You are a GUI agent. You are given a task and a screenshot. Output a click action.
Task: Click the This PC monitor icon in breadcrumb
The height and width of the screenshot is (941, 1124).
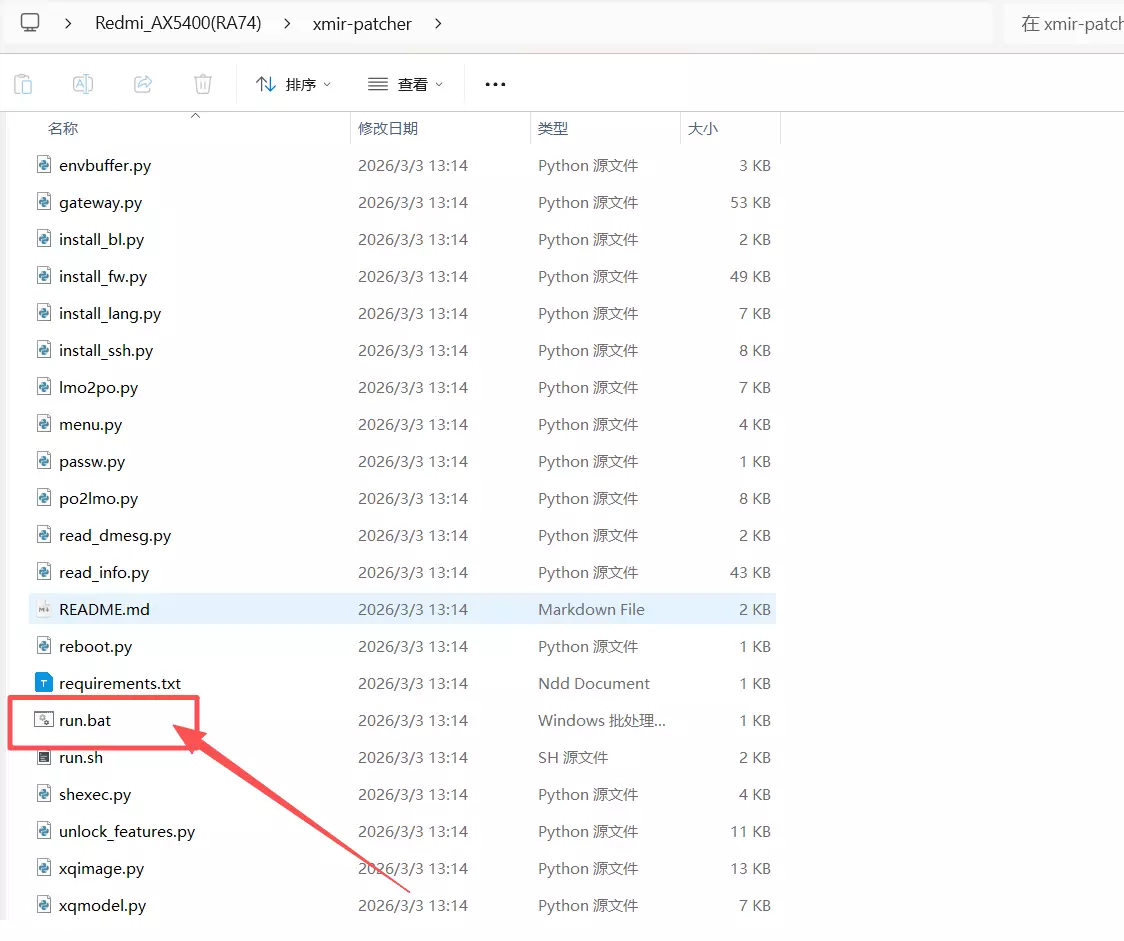(30, 23)
